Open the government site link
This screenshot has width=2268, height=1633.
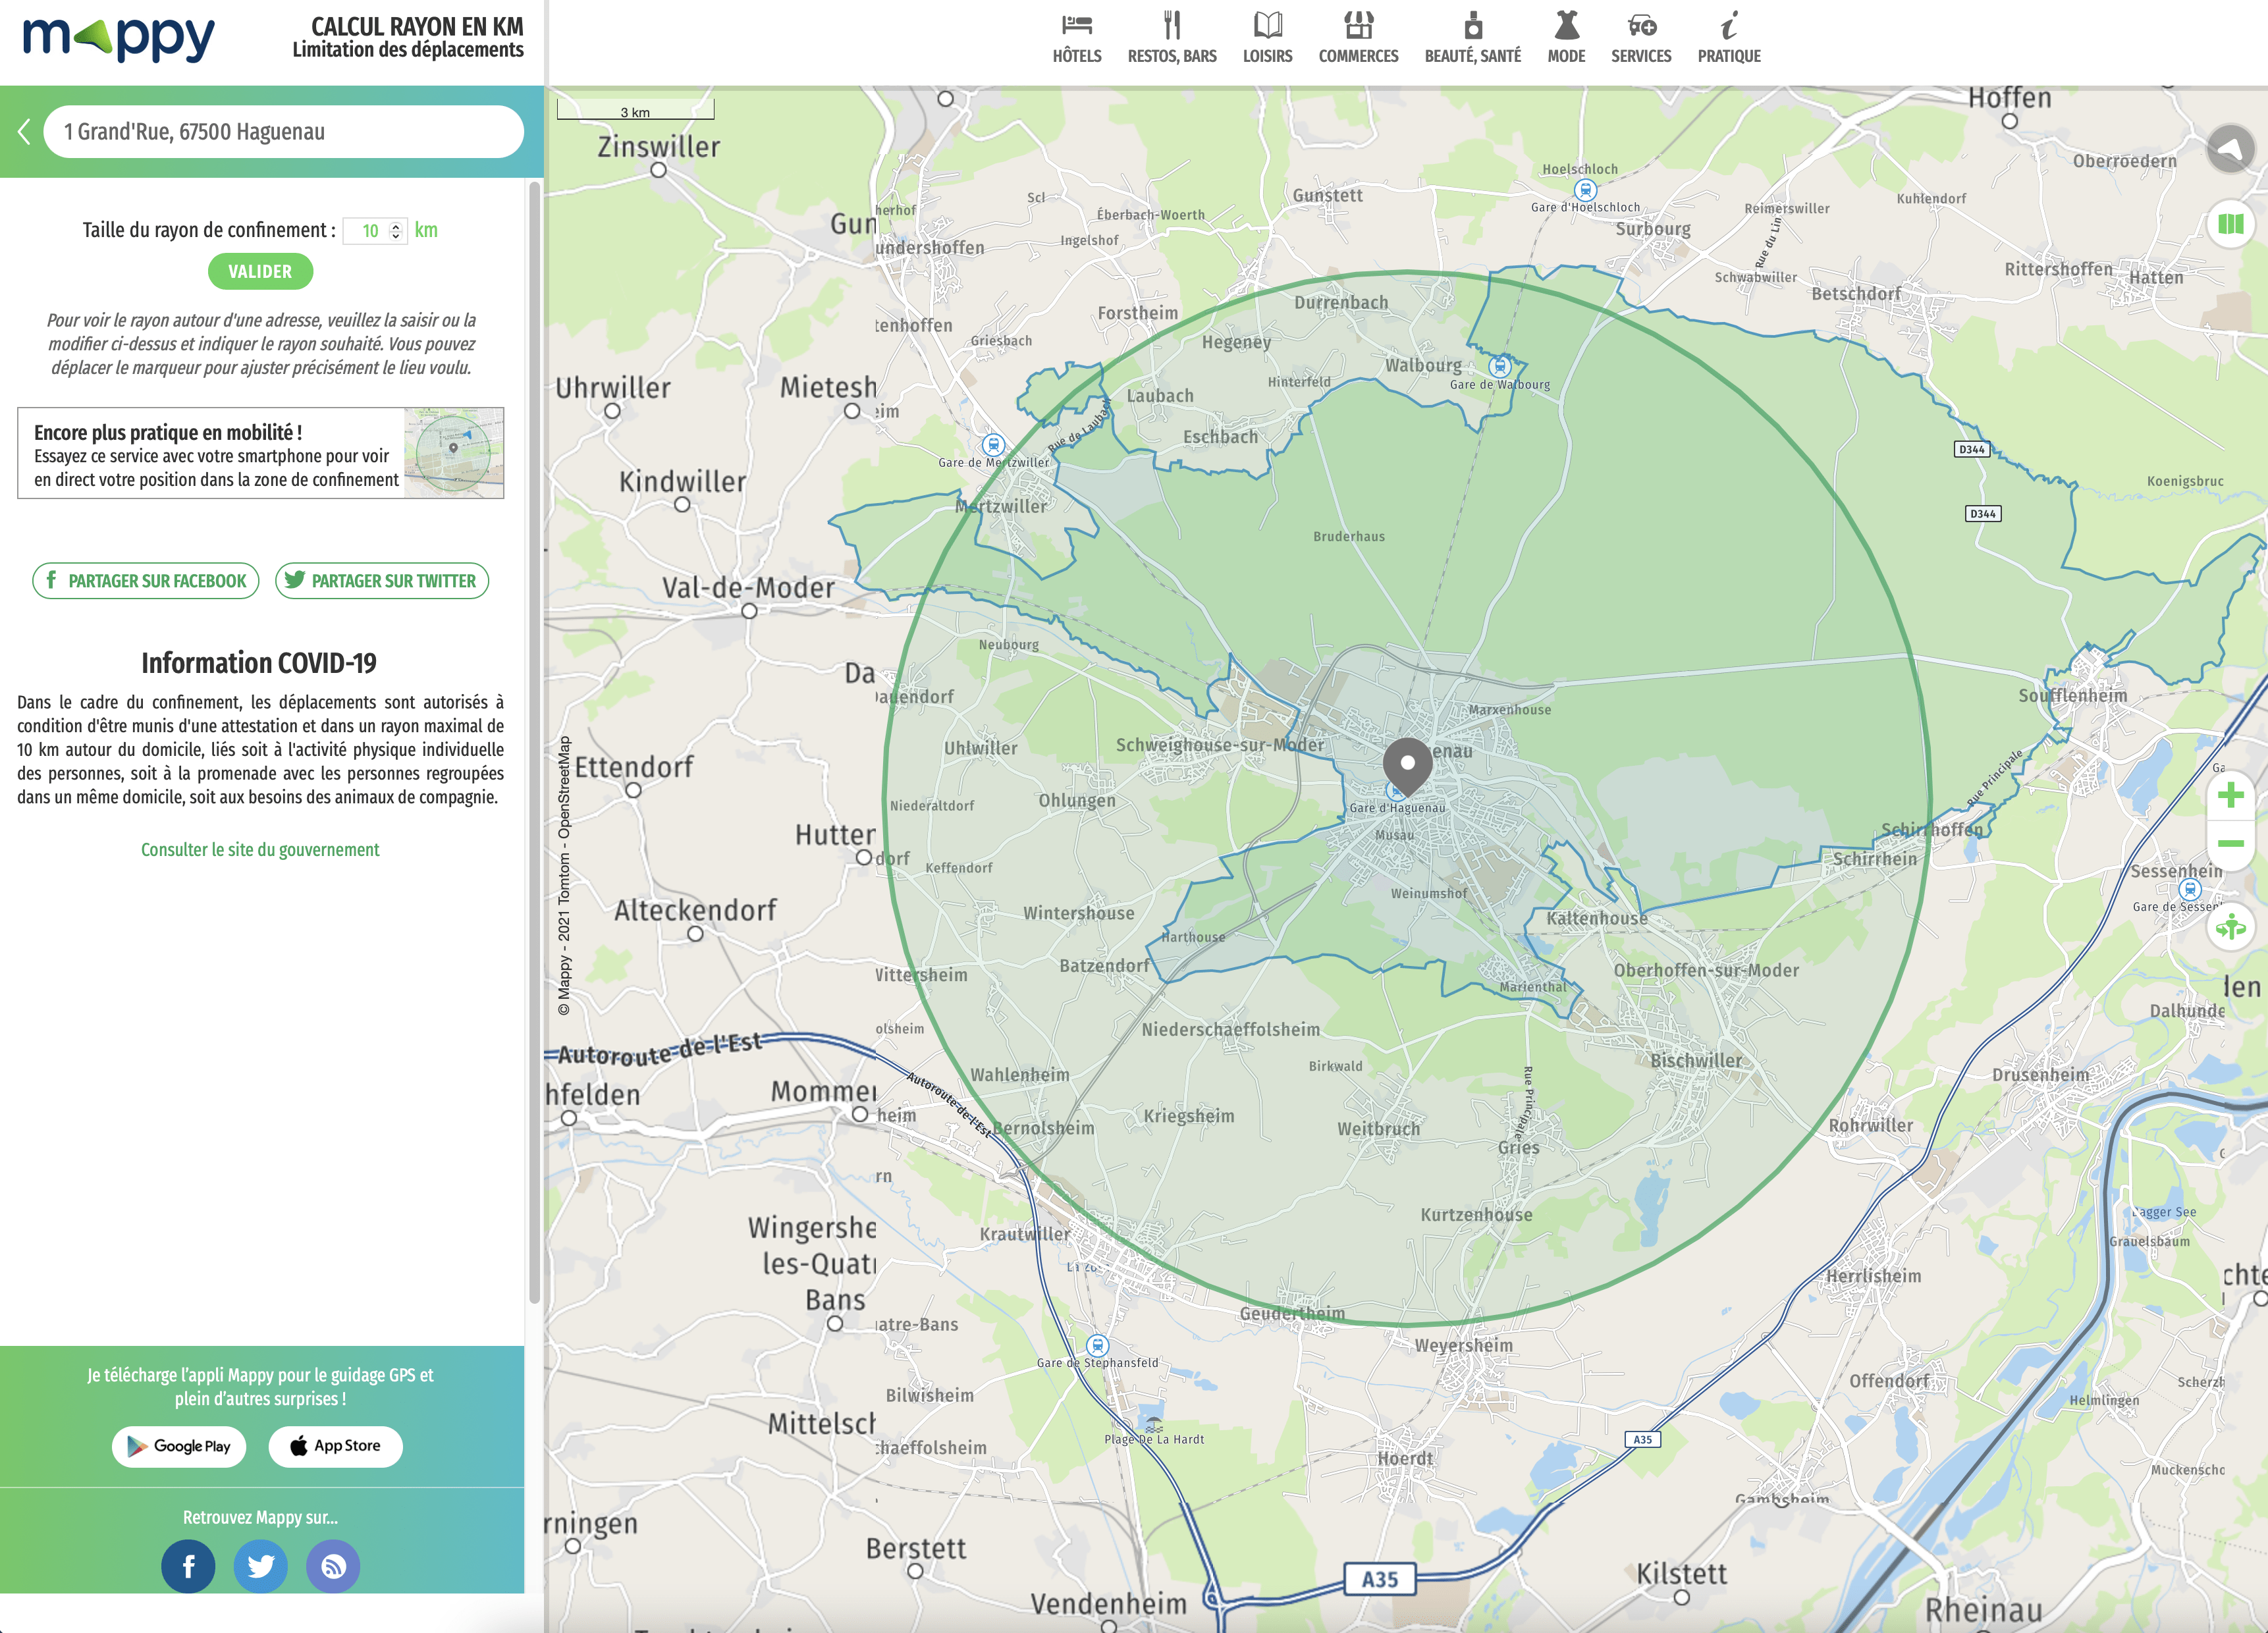tap(260, 850)
